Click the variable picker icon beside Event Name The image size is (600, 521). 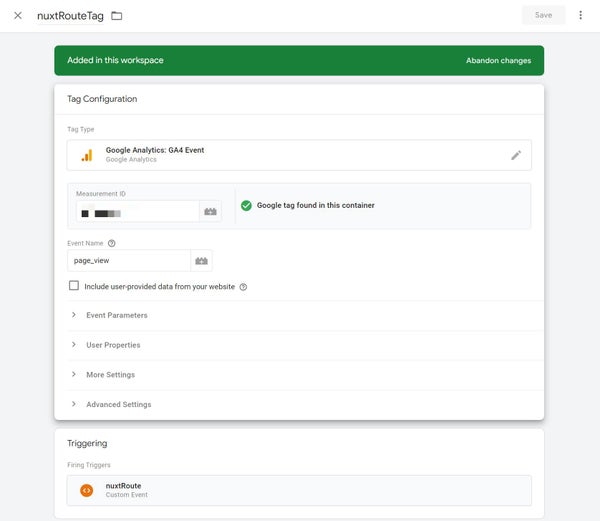tap(201, 261)
